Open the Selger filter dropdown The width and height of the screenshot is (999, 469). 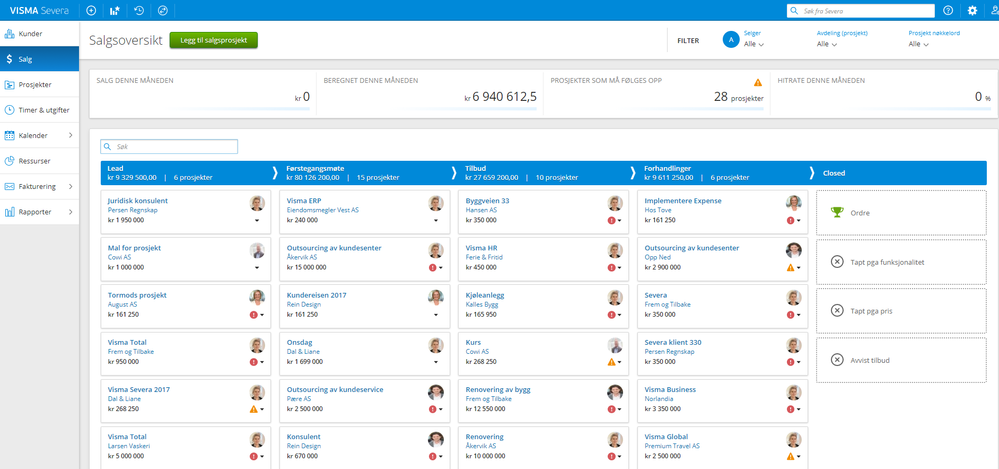[754, 44]
